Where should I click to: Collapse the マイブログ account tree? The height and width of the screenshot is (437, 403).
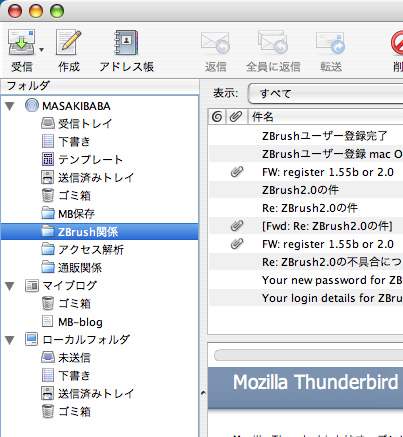point(10,286)
